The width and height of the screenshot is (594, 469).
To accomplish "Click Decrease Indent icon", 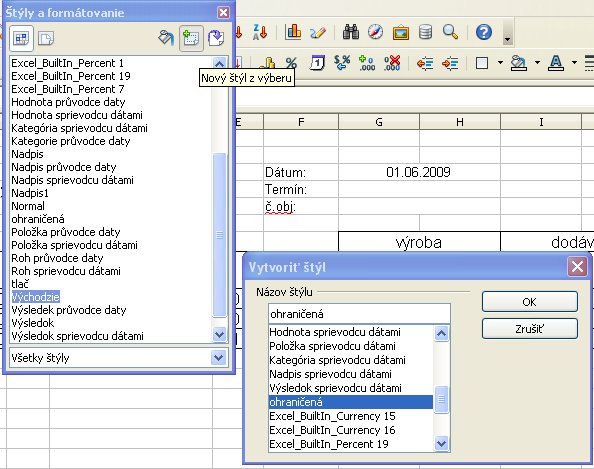I will click(x=425, y=63).
